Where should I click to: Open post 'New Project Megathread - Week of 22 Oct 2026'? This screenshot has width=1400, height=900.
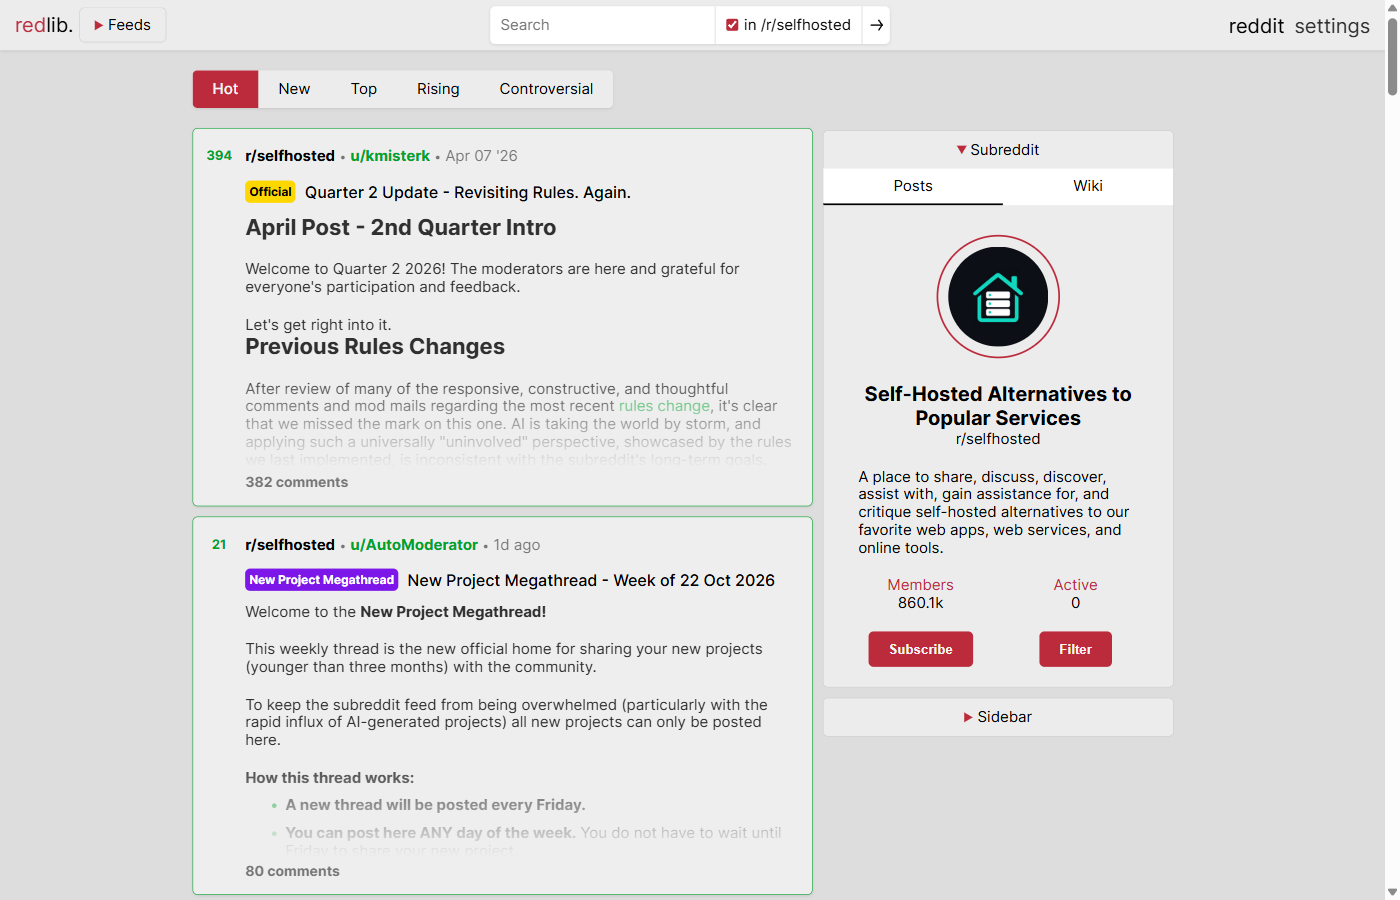coord(591,581)
